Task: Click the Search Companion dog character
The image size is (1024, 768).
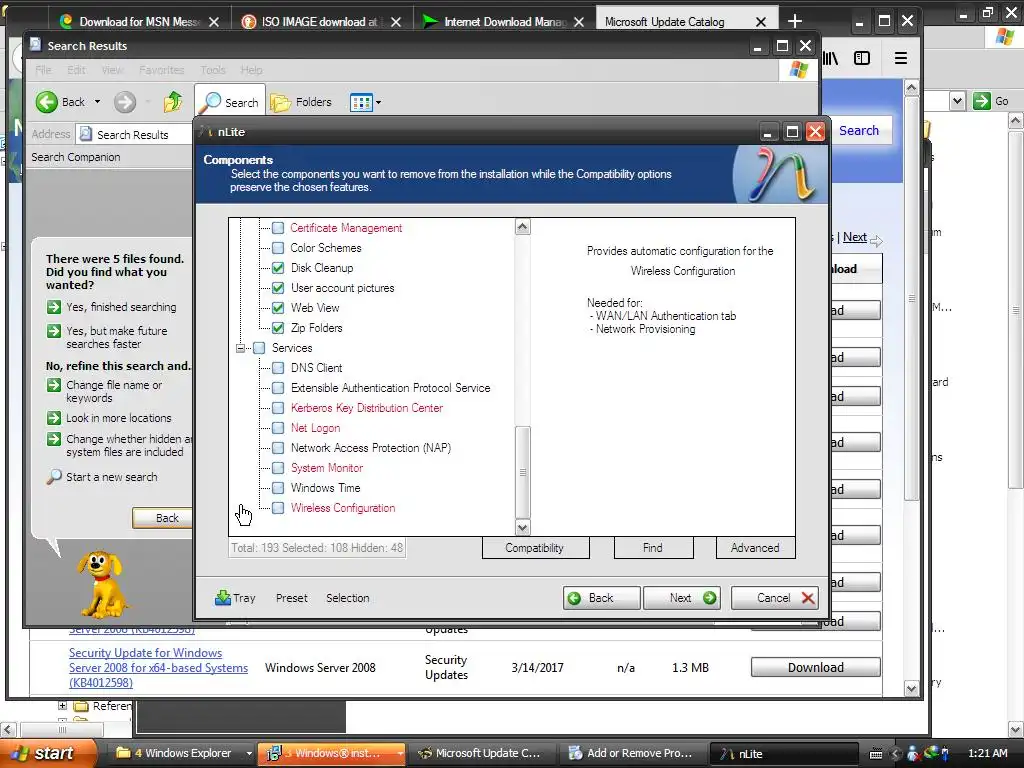Action: 101,583
